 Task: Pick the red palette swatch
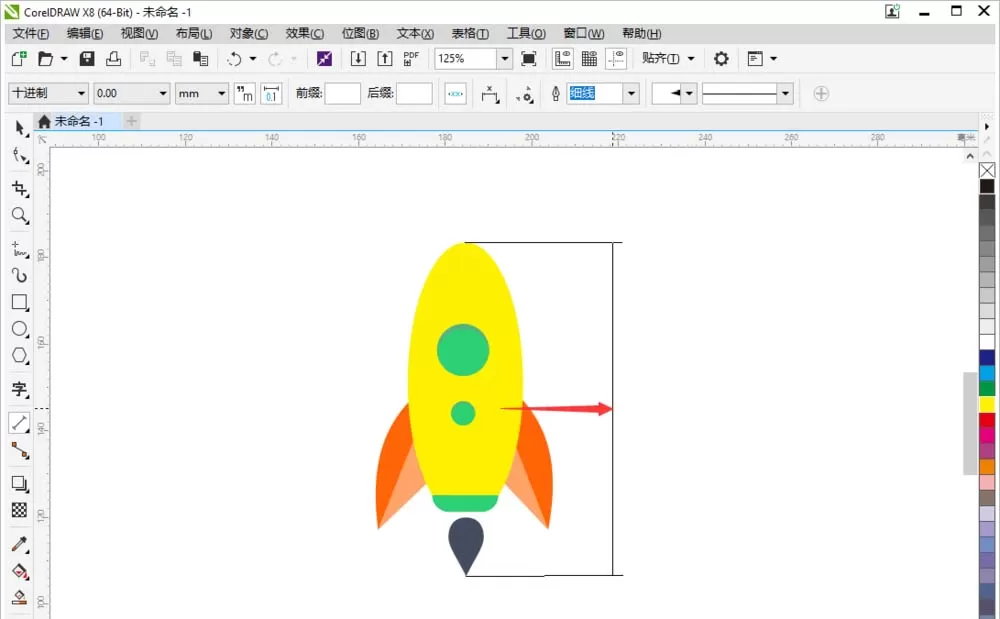987,419
